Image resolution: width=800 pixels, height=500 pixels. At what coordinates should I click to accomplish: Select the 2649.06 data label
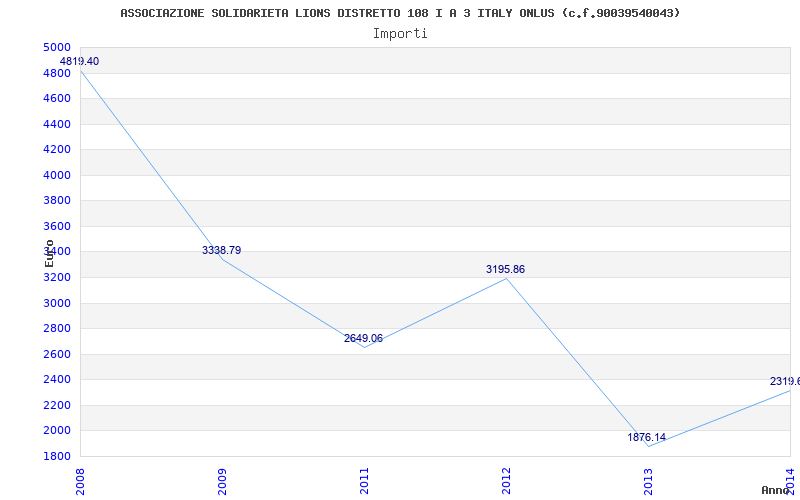pos(363,338)
